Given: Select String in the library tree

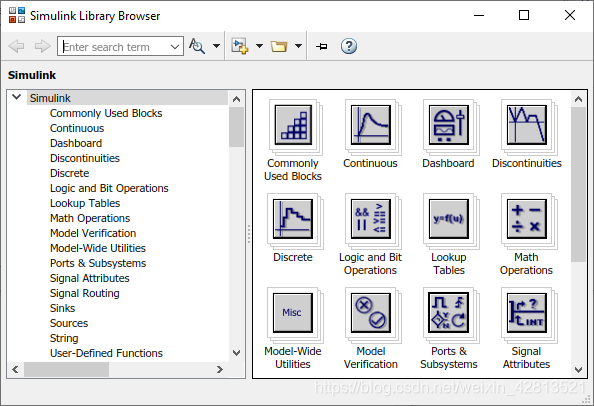Looking at the screenshot, I should pos(64,338).
